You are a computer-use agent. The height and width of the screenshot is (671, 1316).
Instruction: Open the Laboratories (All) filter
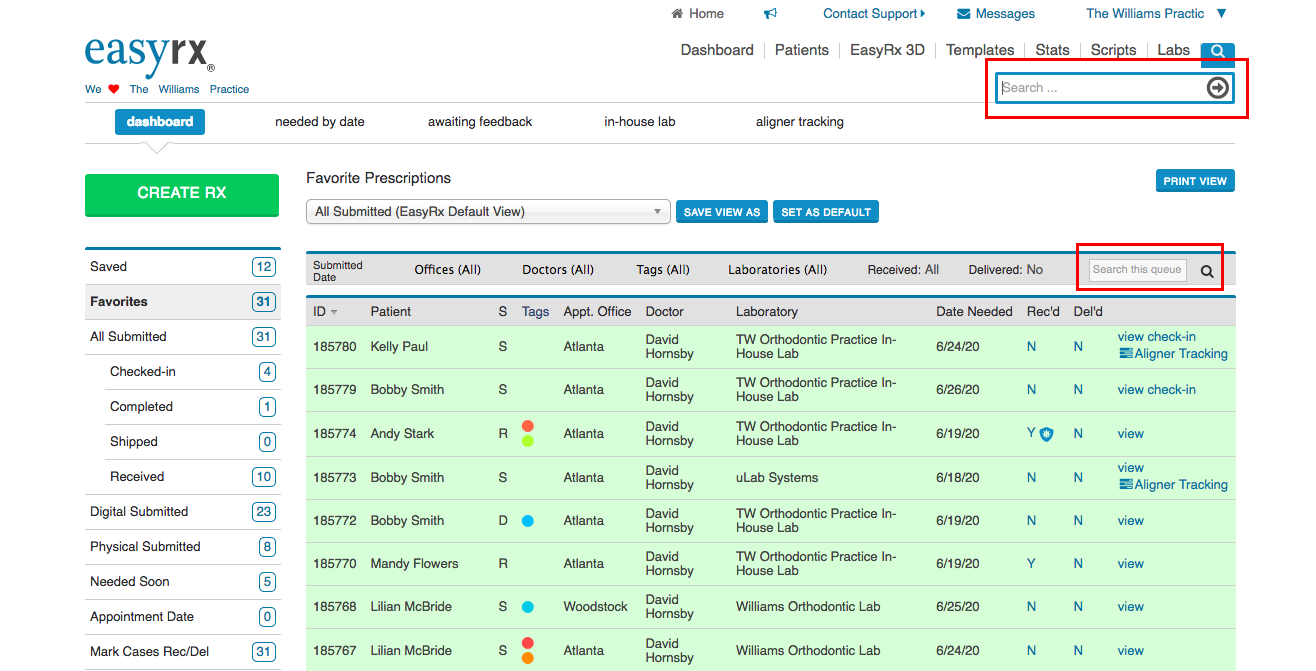pos(778,270)
